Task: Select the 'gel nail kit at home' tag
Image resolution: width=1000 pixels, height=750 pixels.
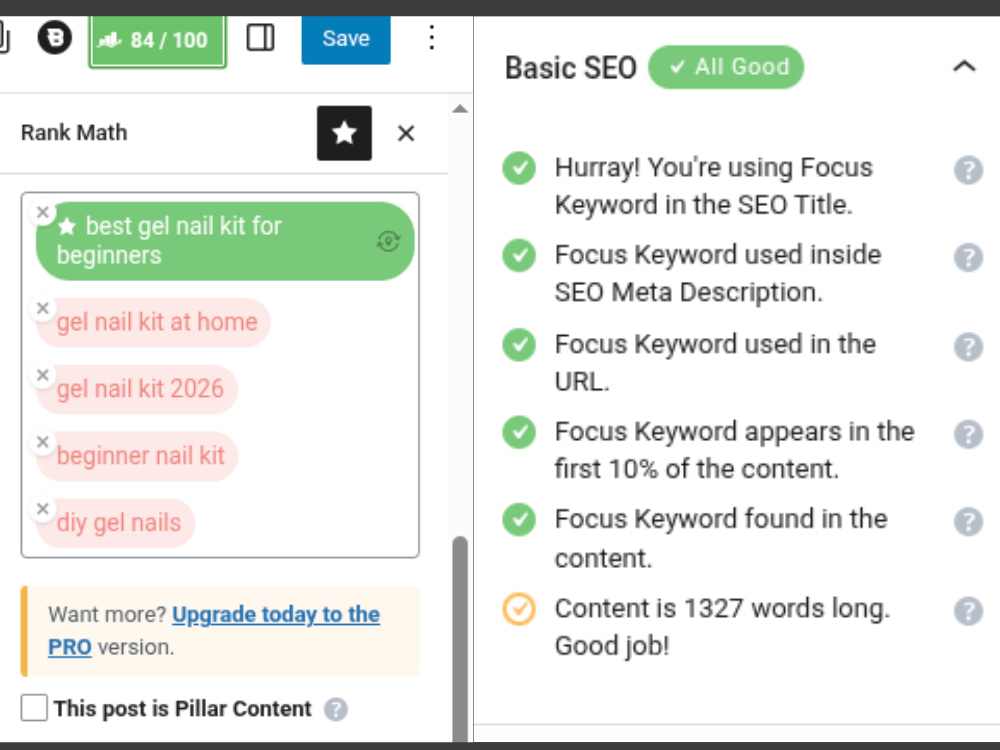Action: (153, 323)
